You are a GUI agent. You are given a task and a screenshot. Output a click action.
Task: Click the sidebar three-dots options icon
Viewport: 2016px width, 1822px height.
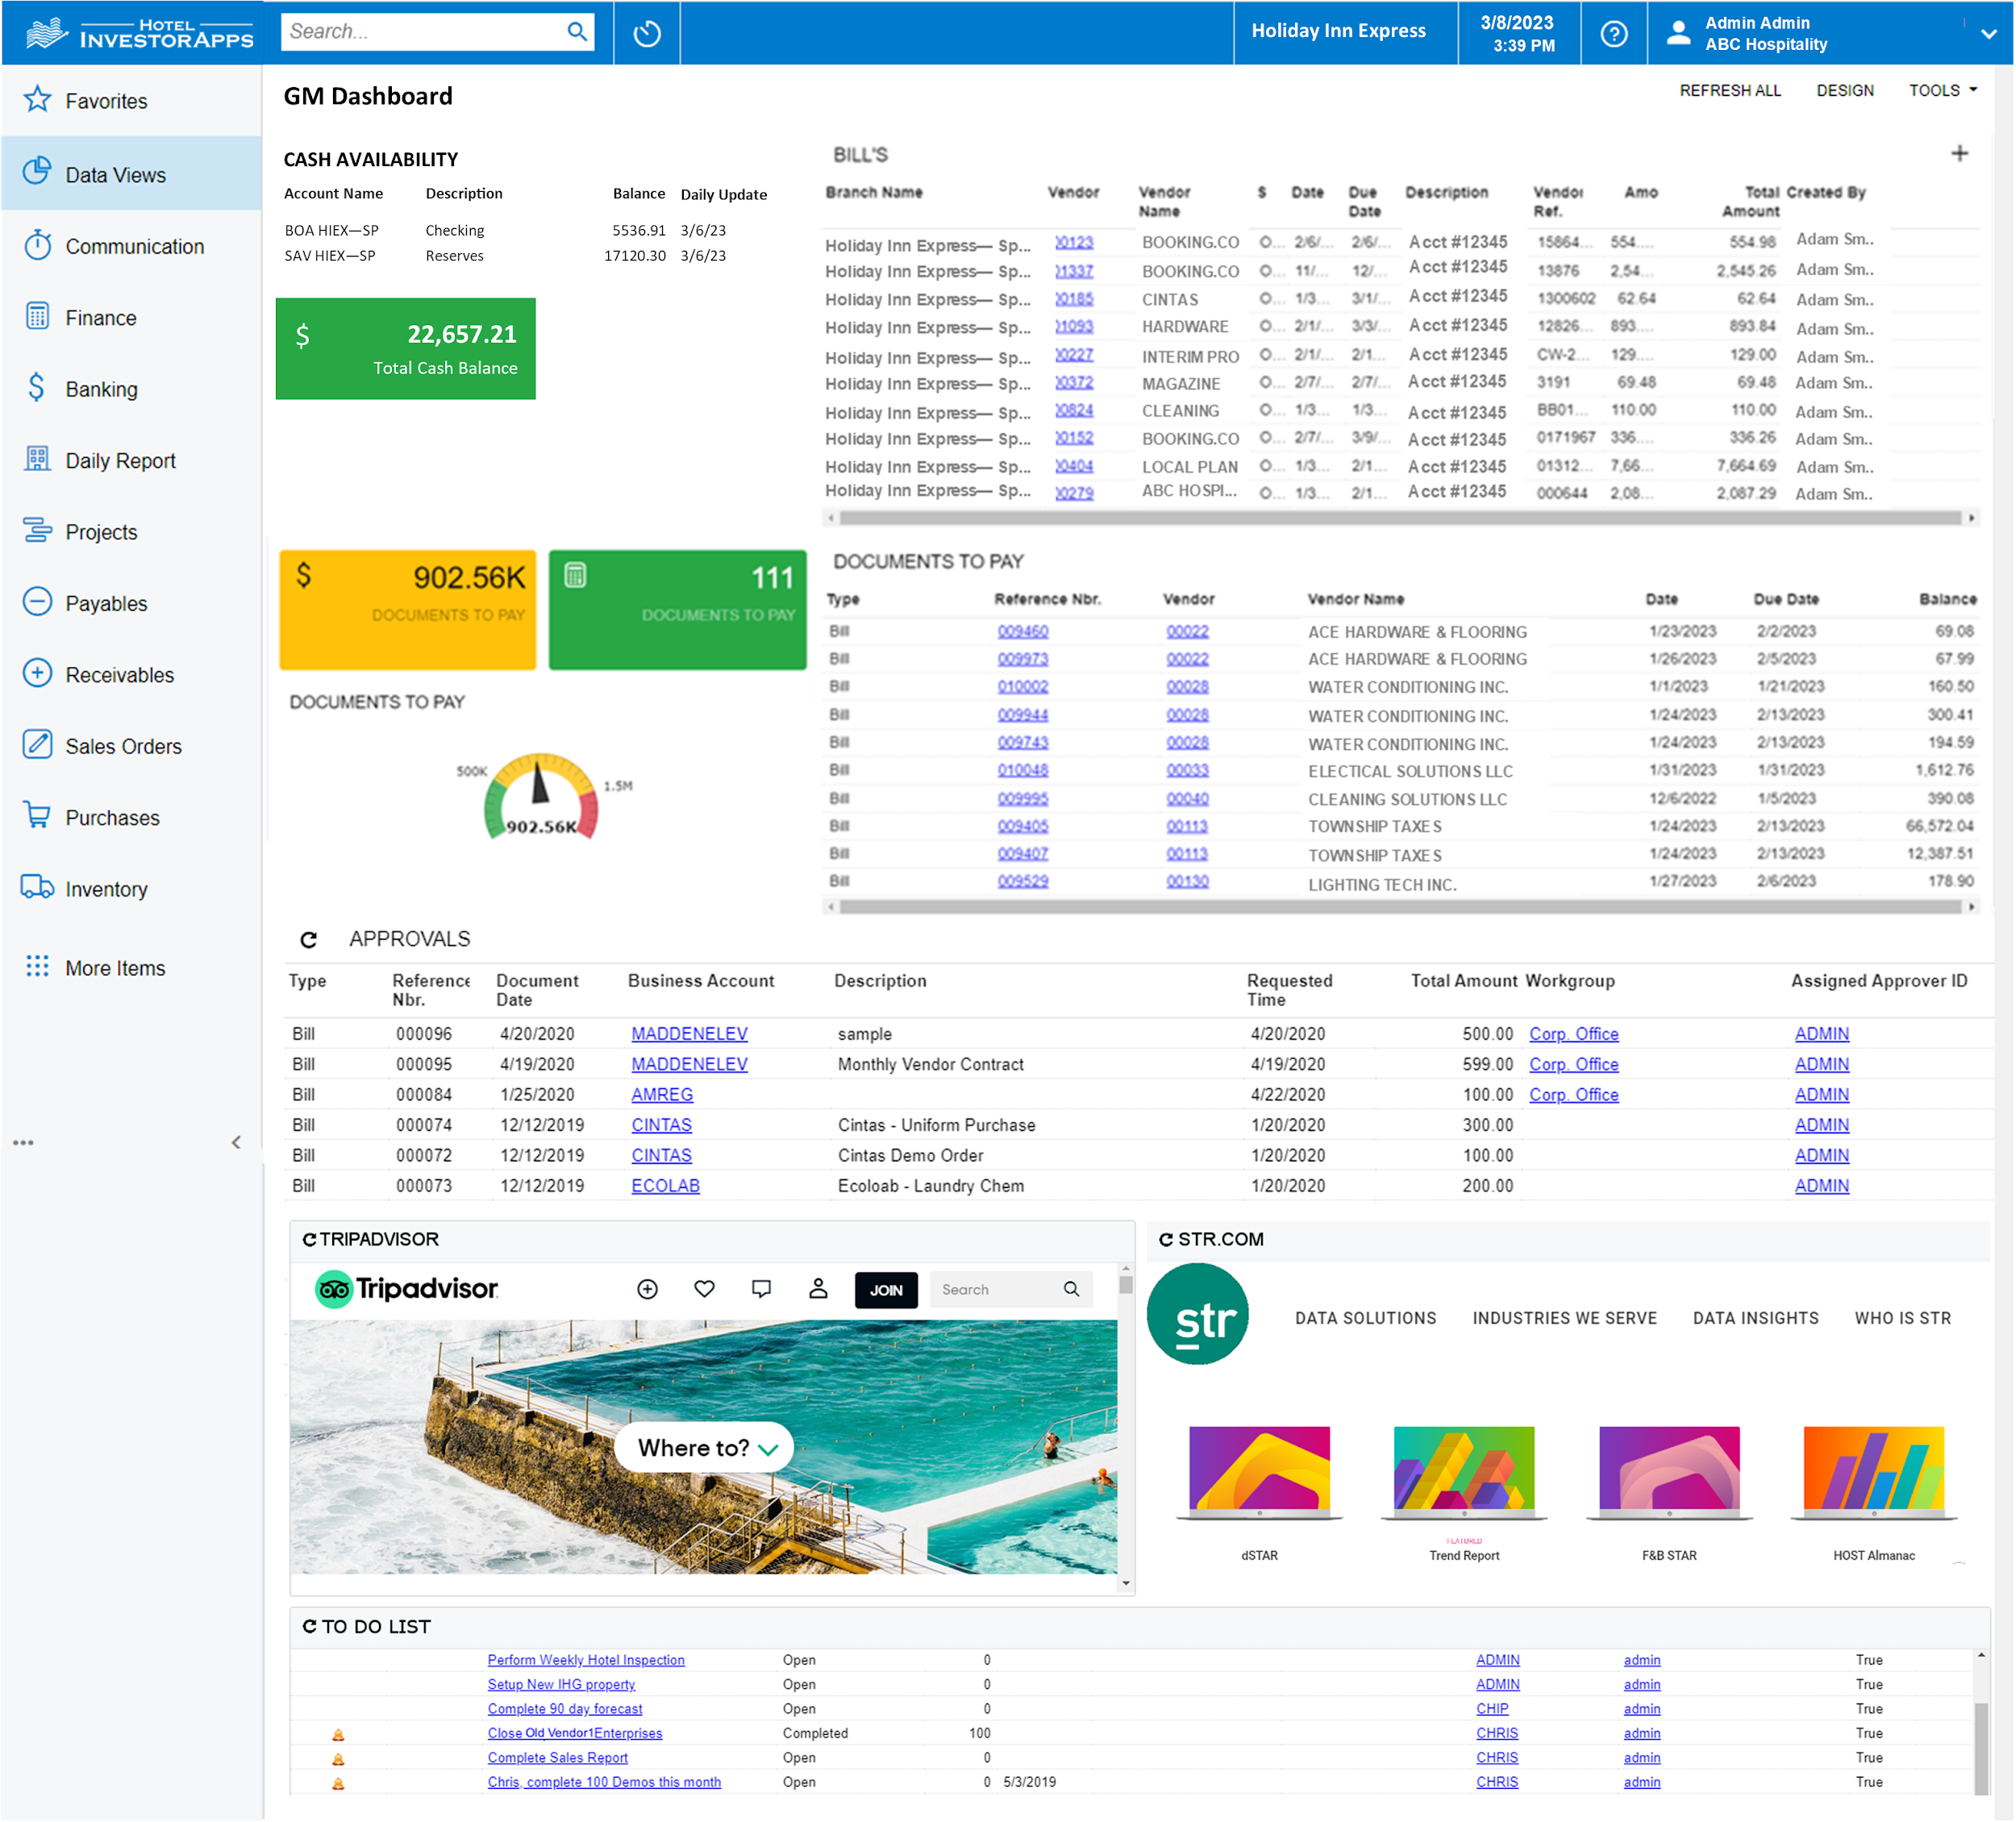[23, 1143]
